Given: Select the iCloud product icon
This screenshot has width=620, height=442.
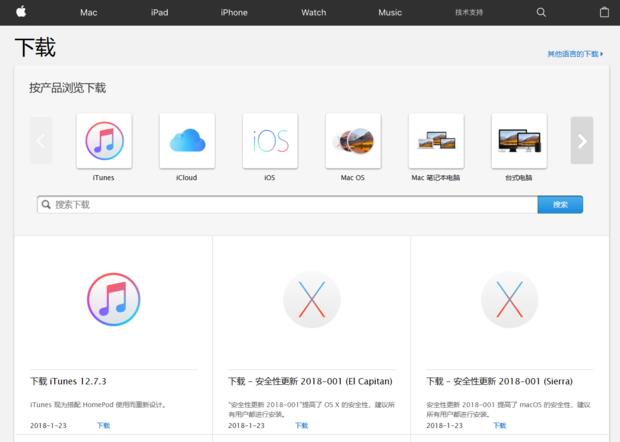Looking at the screenshot, I should [x=187, y=141].
